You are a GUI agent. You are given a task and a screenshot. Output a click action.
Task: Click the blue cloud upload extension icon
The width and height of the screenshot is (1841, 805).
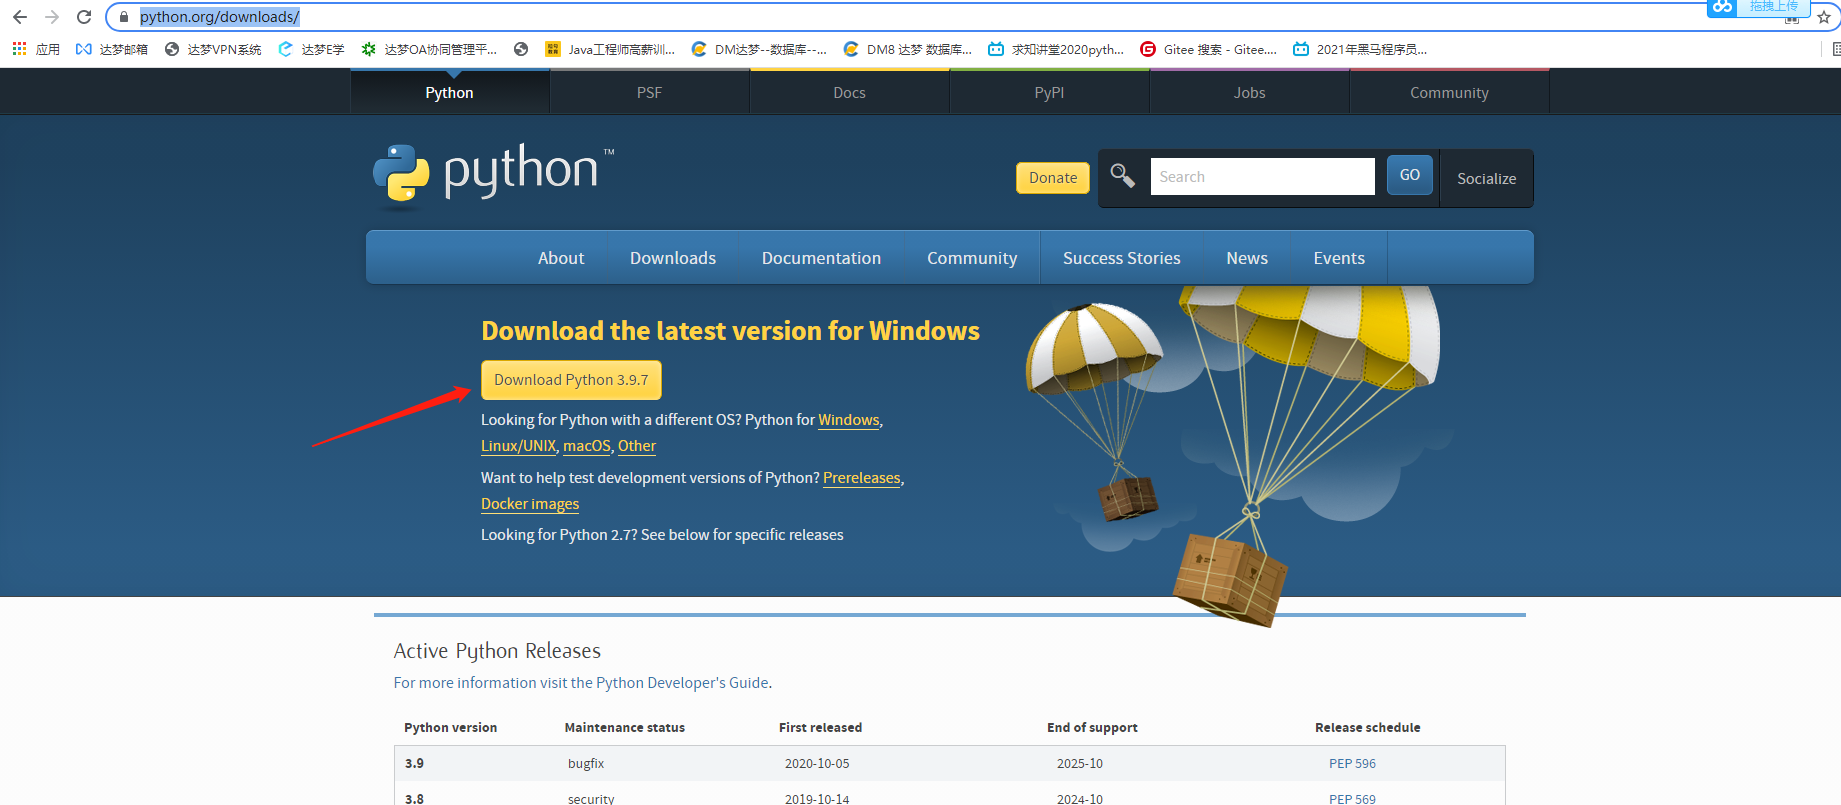pyautogui.click(x=1722, y=7)
